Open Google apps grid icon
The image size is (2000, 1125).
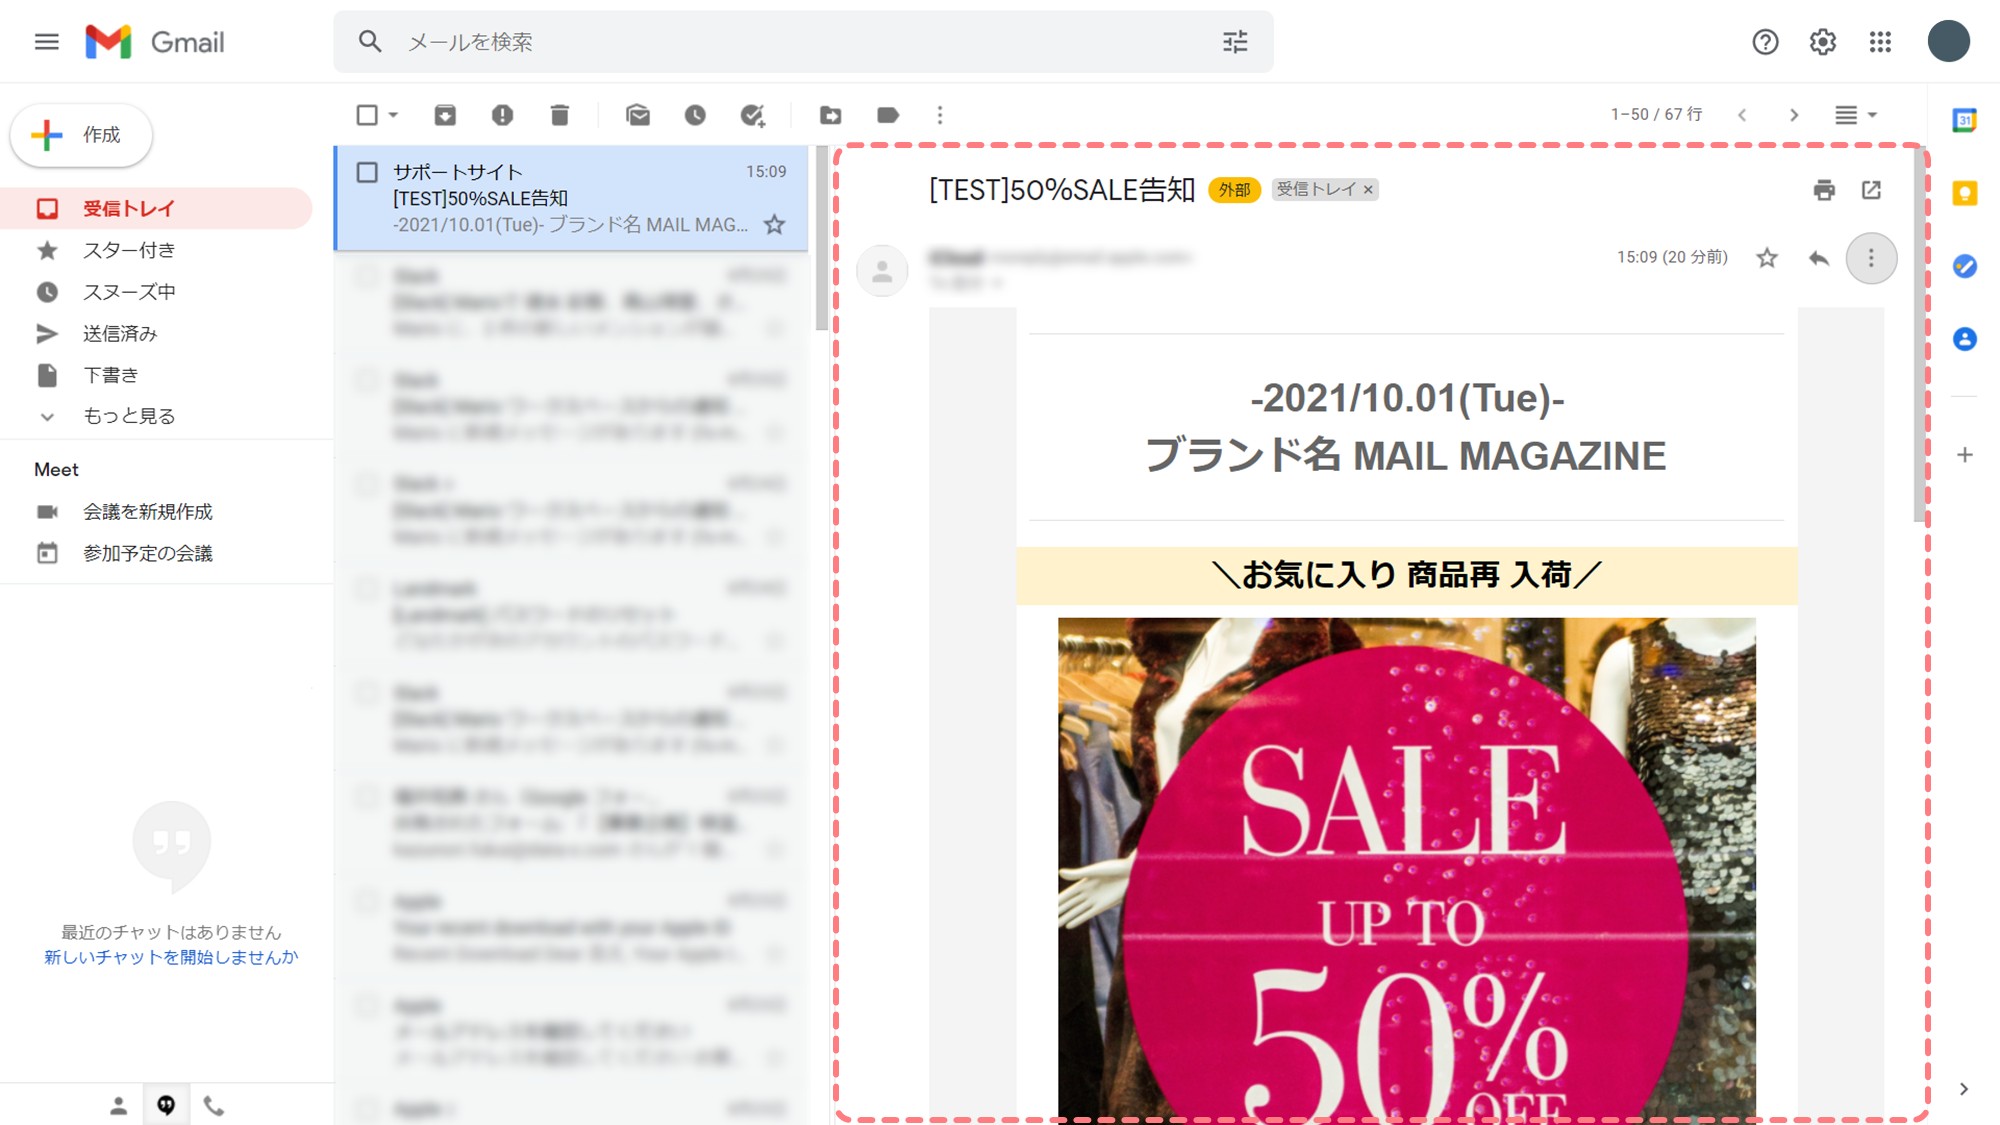(x=1880, y=42)
